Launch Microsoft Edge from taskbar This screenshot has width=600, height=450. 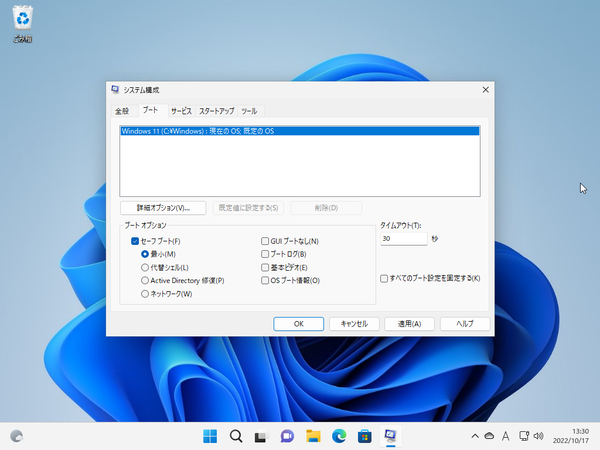coord(339,436)
